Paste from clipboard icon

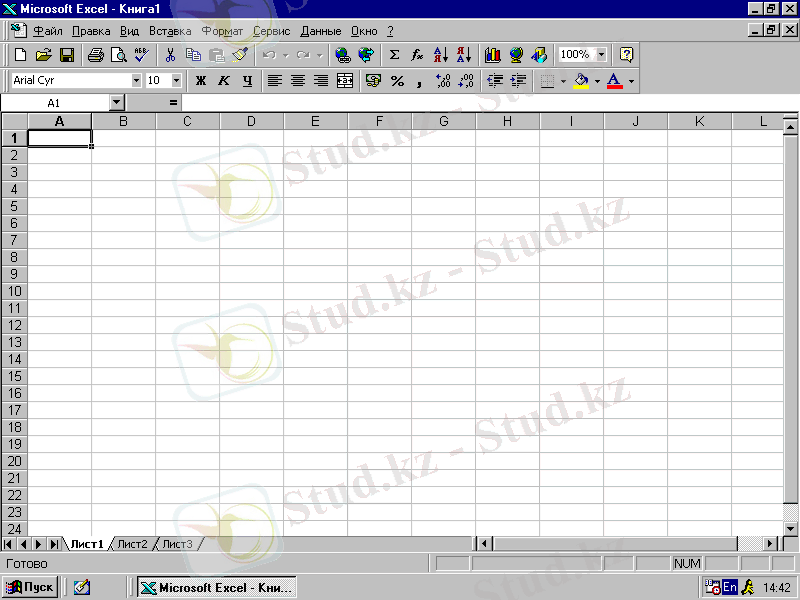217,55
